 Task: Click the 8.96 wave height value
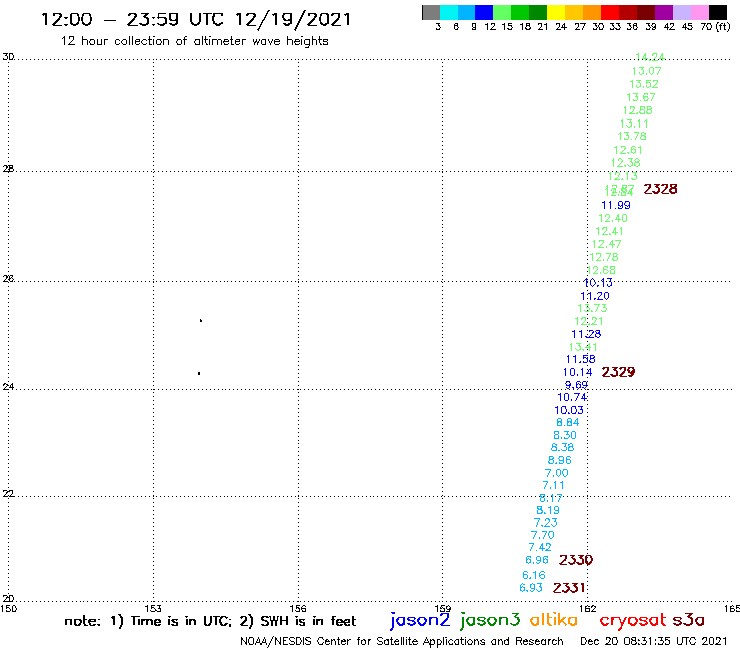[x=560, y=461]
